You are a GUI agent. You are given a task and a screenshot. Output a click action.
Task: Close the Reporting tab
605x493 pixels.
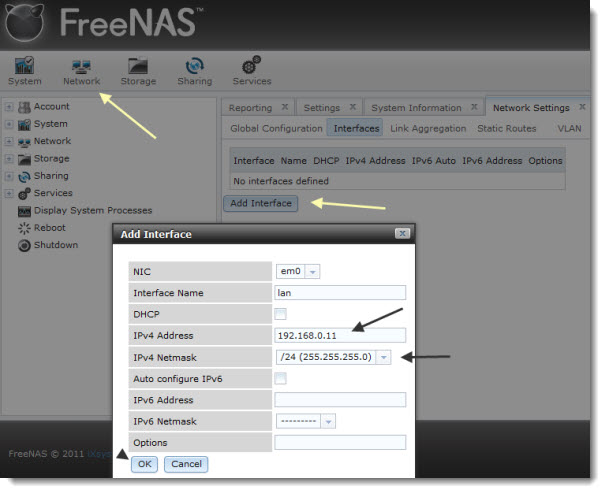285,107
